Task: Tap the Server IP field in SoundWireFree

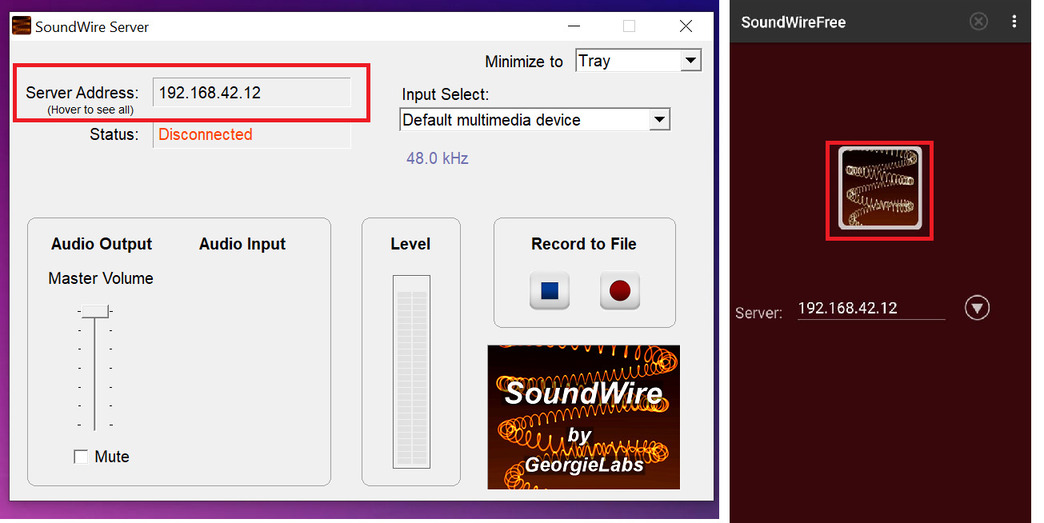Action: (x=871, y=308)
